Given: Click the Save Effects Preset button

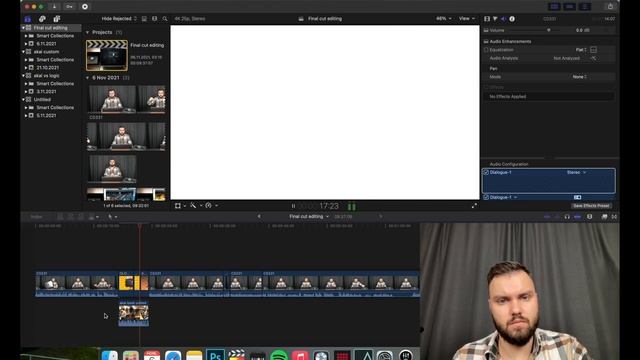Looking at the screenshot, I should point(591,206).
